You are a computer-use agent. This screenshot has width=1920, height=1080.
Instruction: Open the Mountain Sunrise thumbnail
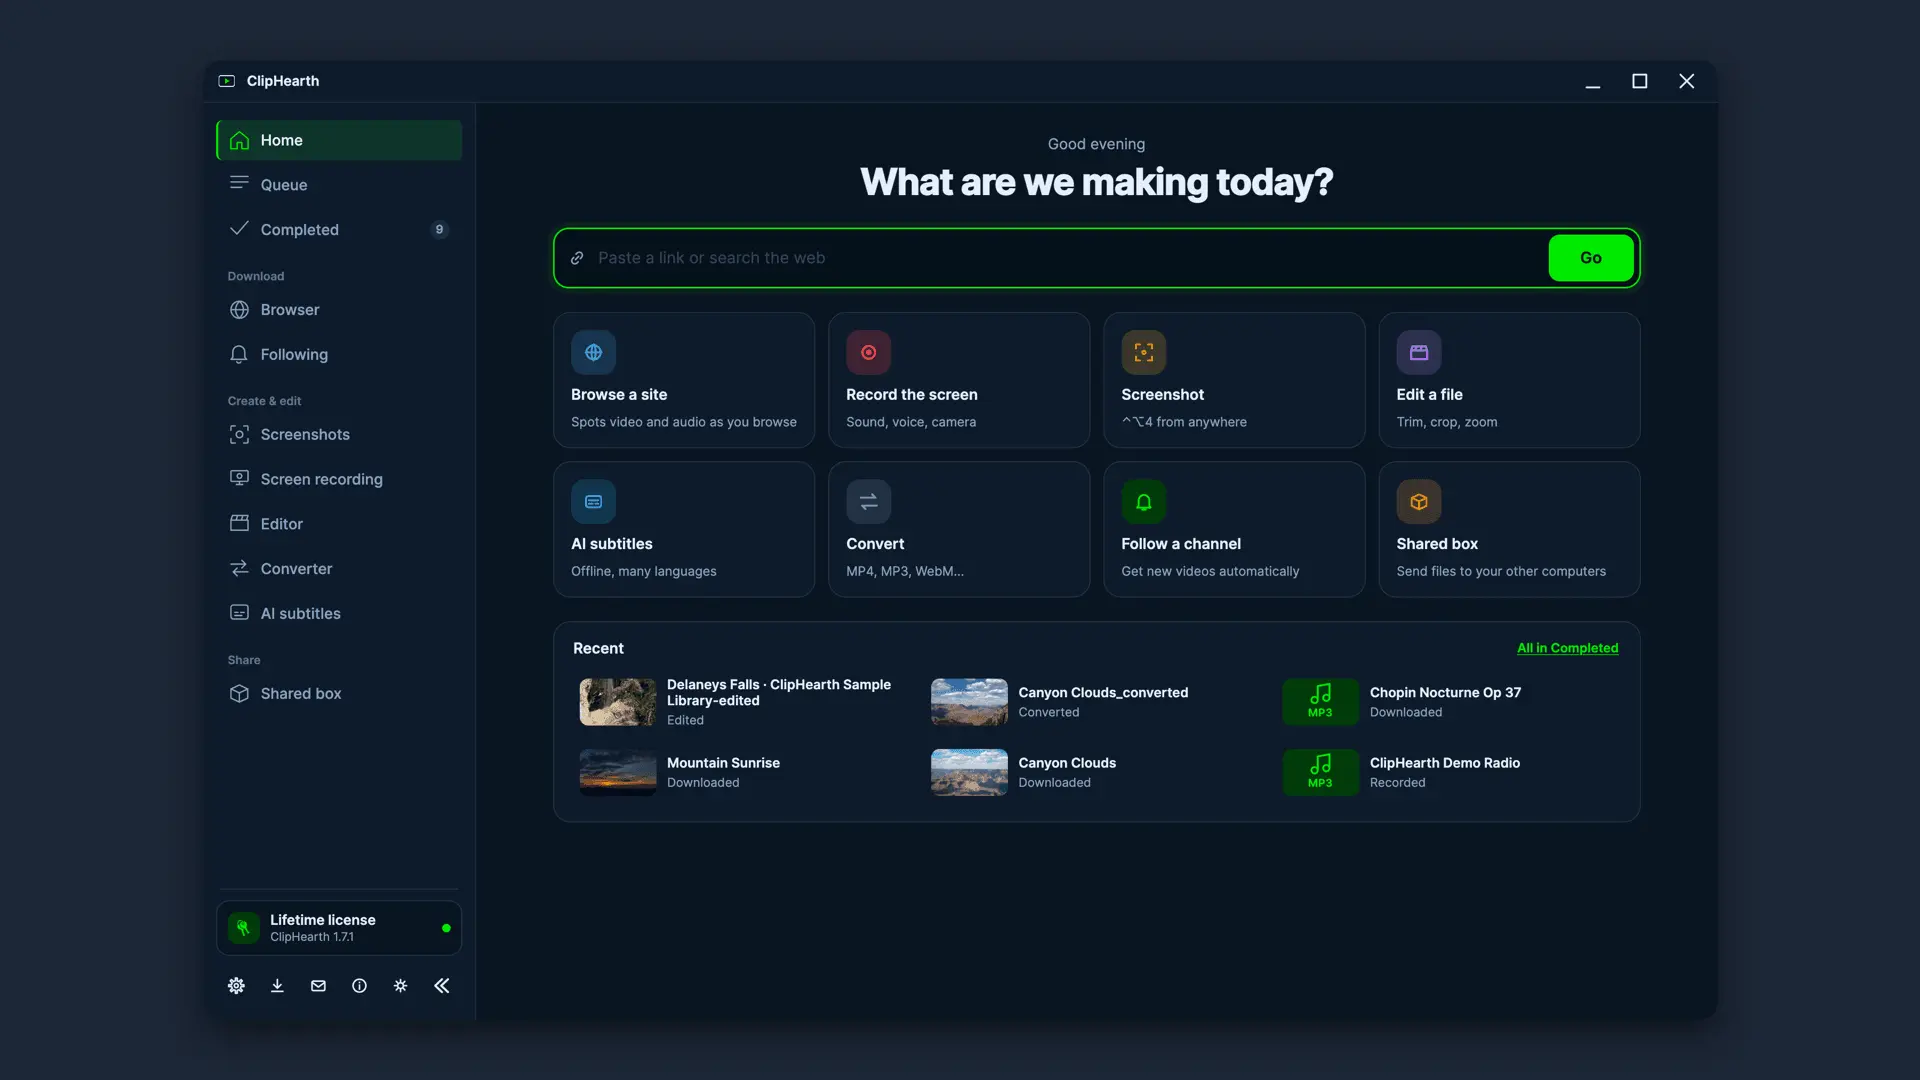[618, 772]
